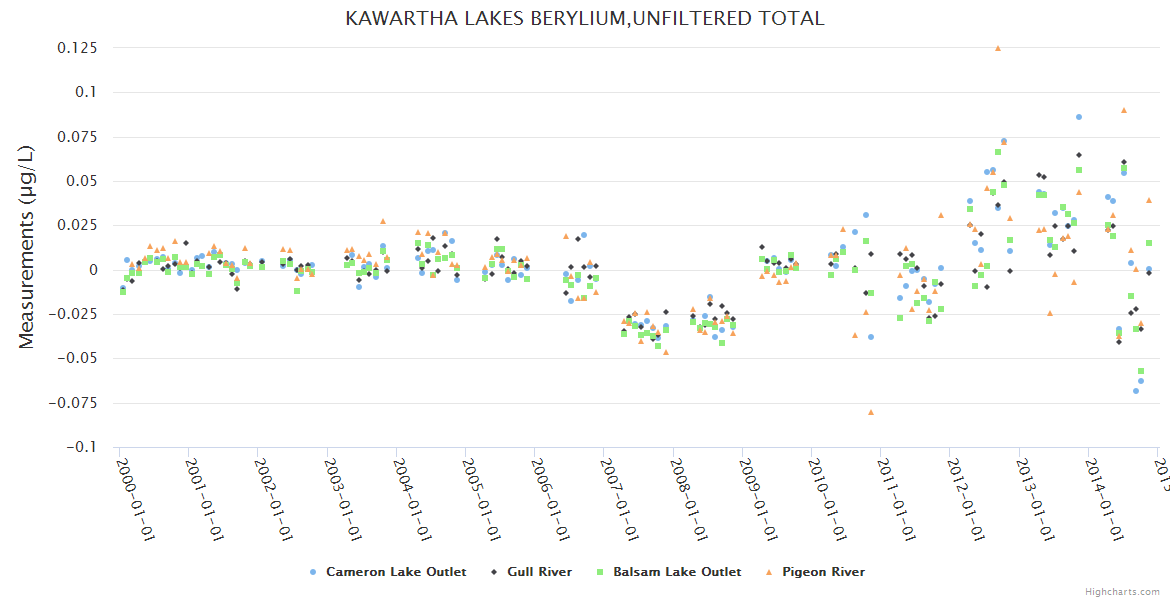Click the green square Balsam Lake Outlet legend marker
This screenshot has height=600, width=1170.
600,572
